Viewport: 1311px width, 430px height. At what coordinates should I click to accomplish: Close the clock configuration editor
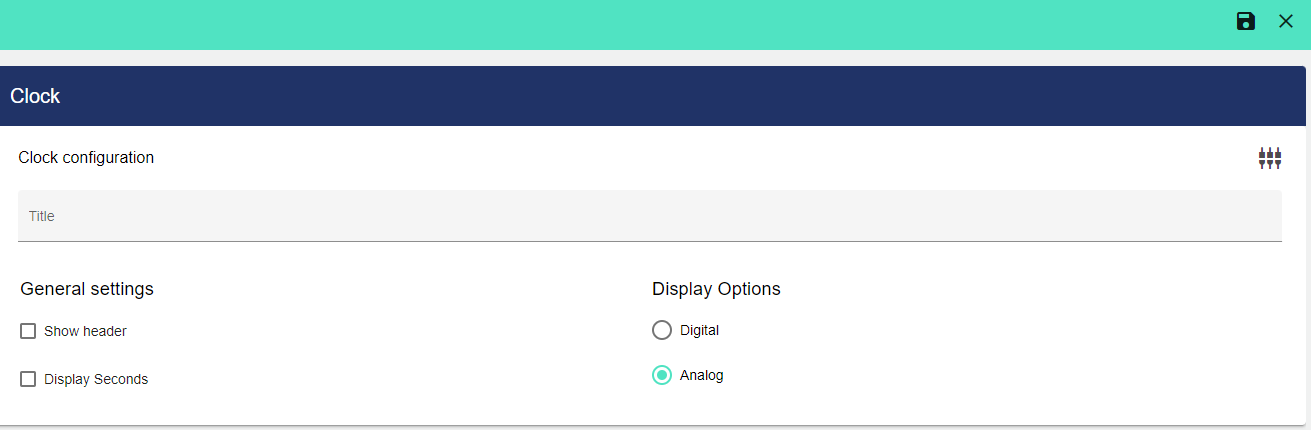coord(1286,21)
